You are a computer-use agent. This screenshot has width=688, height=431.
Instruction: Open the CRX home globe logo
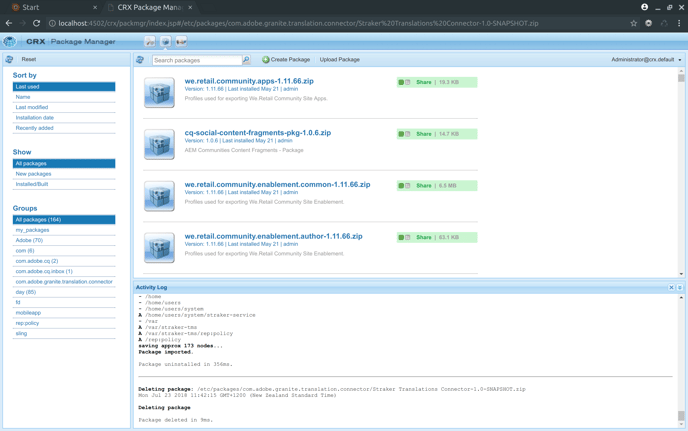pos(9,41)
